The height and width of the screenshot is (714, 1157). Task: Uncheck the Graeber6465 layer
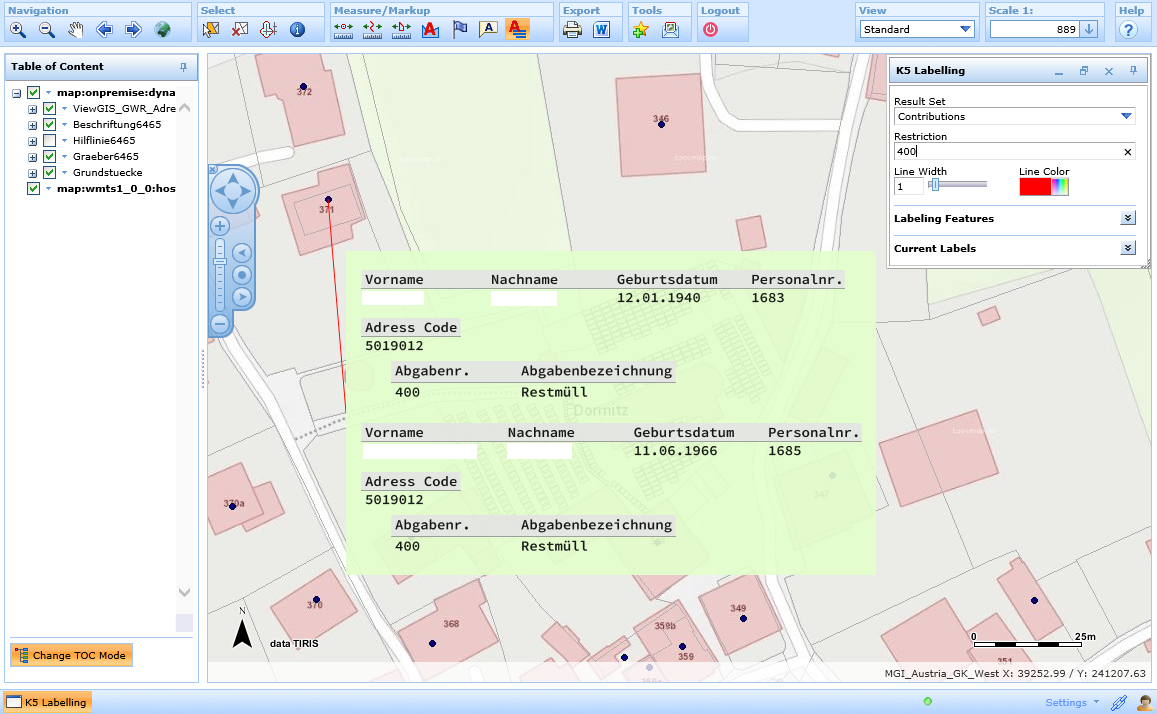[49, 157]
